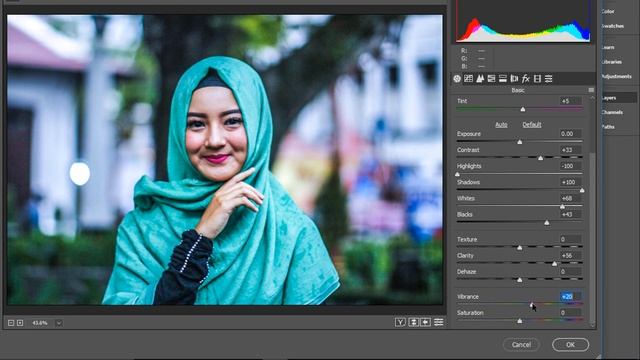The width and height of the screenshot is (640, 360).
Task: Click the panel scroll-up arrow
Action: click(x=592, y=98)
